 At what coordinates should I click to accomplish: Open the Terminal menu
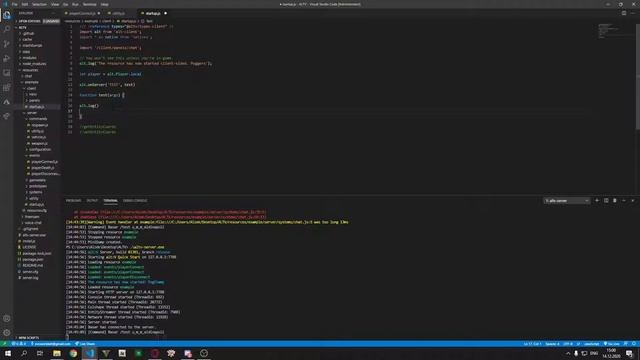pos(89,4)
